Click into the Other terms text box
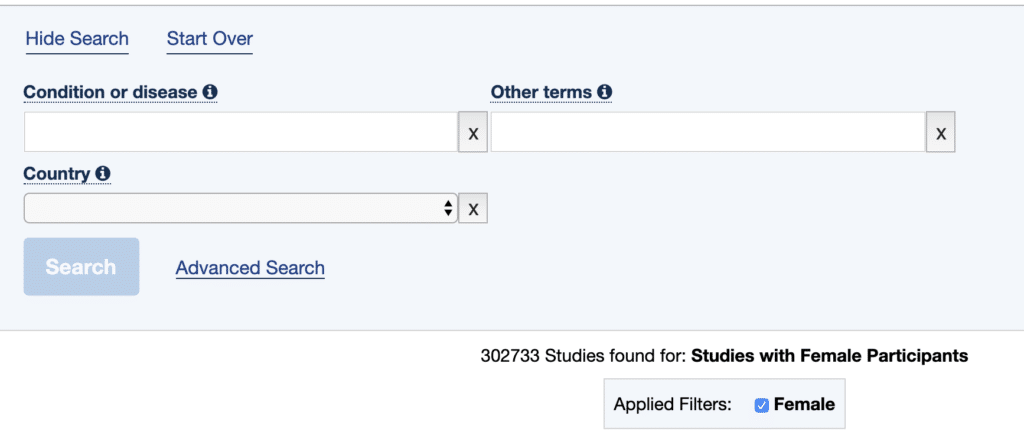 [708, 132]
